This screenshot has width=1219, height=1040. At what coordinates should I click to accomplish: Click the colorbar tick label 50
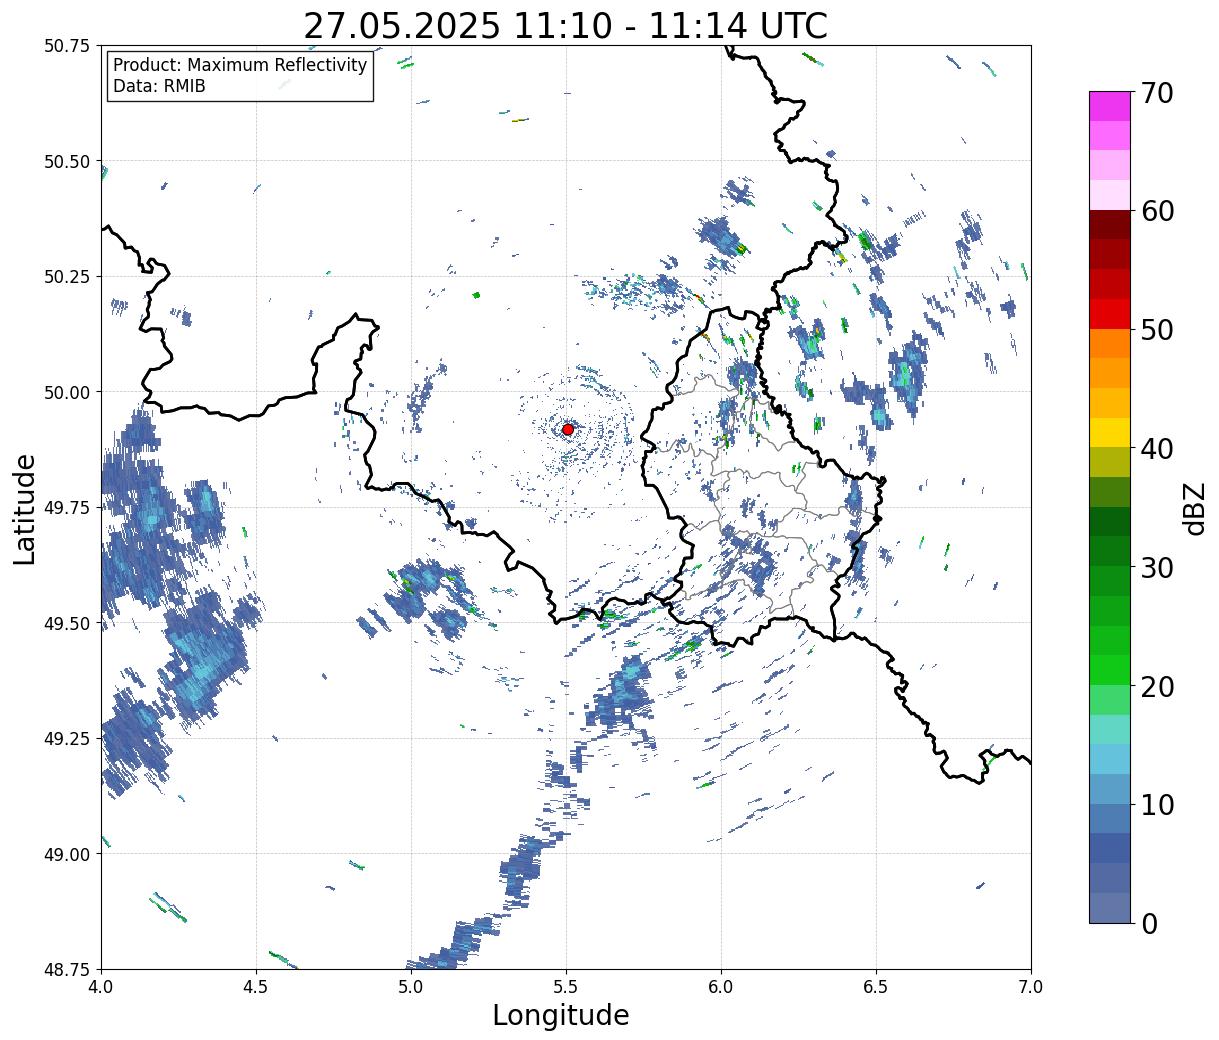[1157, 330]
